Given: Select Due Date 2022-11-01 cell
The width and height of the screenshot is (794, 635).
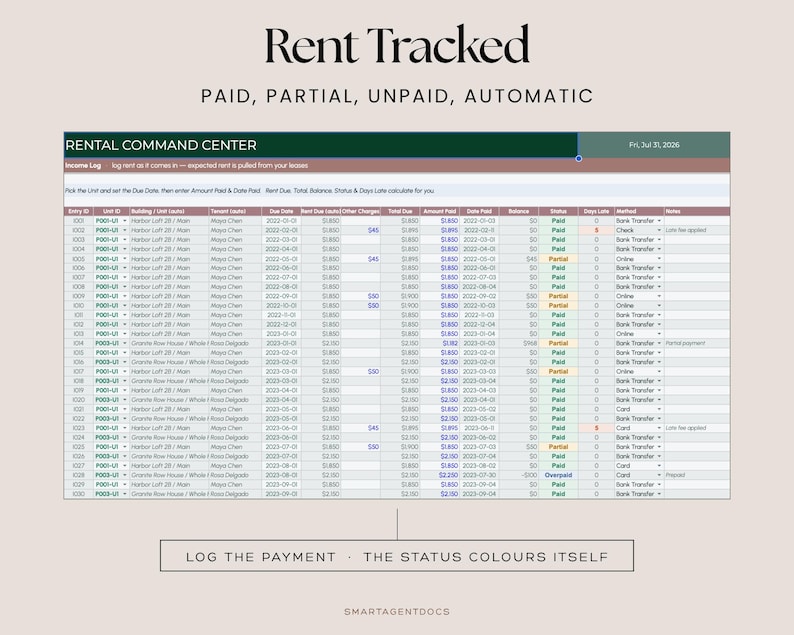Looking at the screenshot, I should (x=281, y=315).
